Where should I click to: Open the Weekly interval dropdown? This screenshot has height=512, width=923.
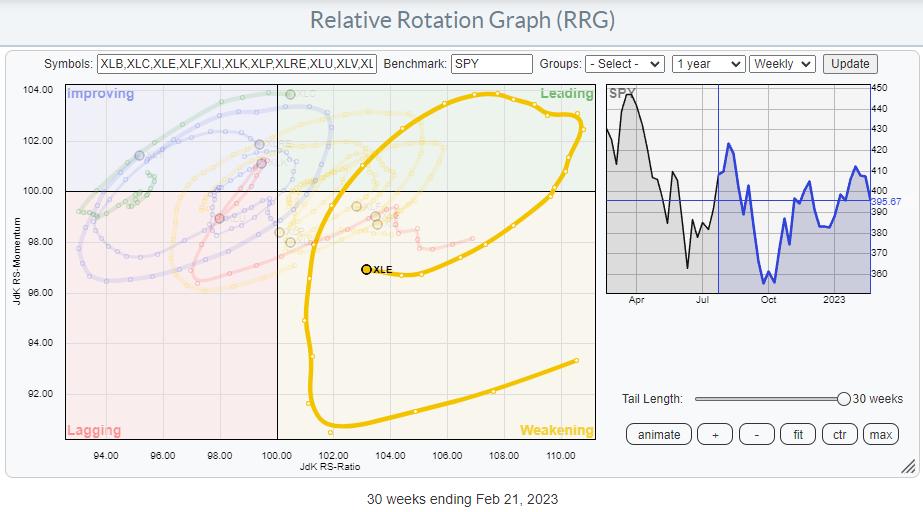[x=782, y=64]
